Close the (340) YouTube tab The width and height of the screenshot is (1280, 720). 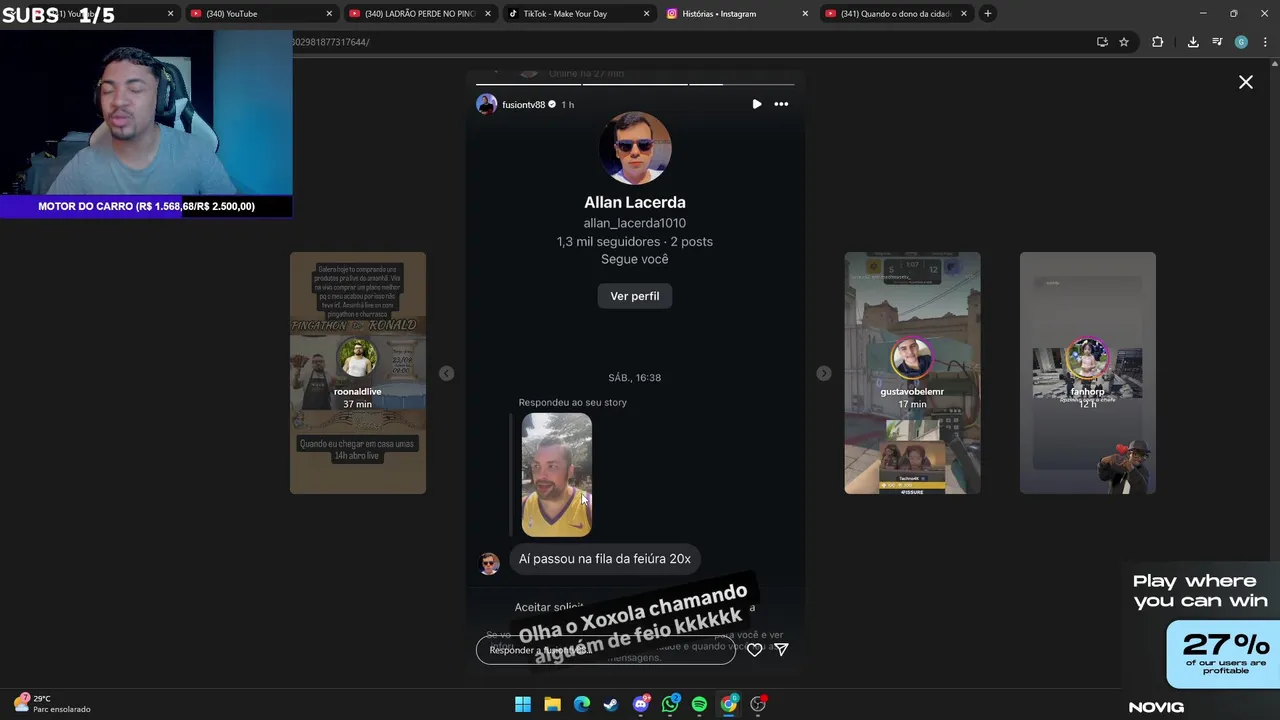(x=329, y=14)
